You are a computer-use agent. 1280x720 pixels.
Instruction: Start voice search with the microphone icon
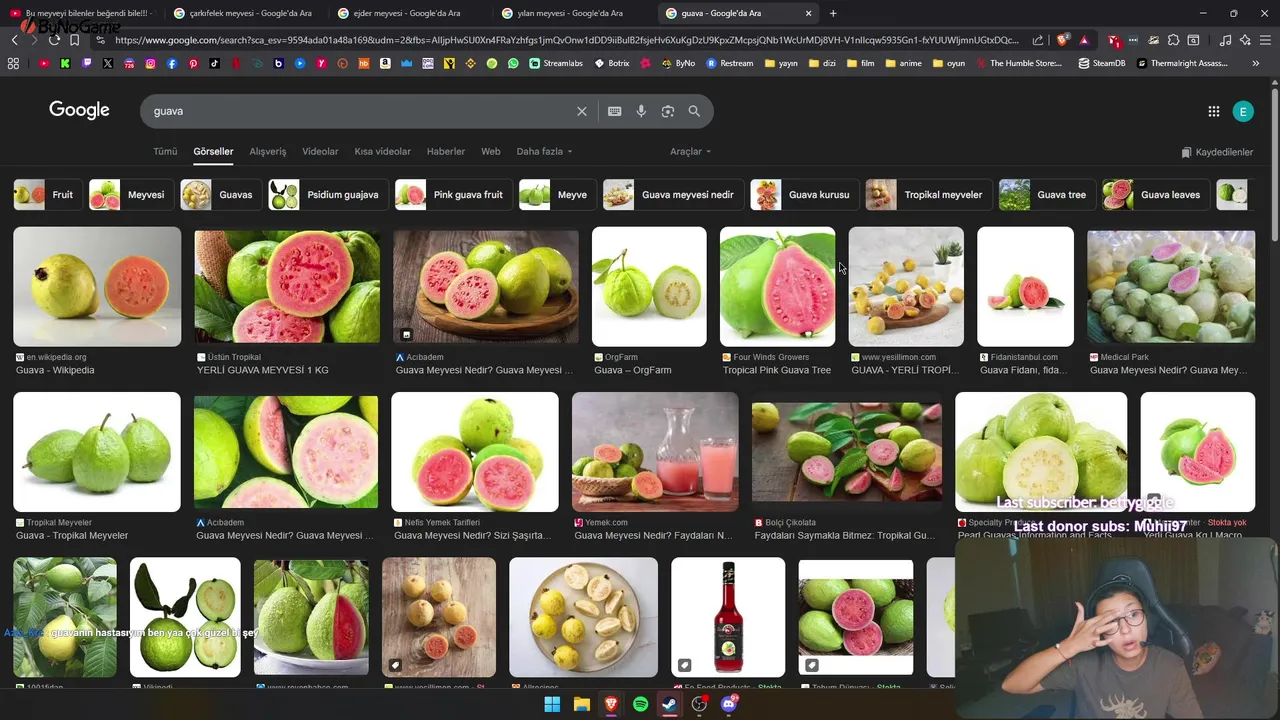tap(641, 111)
